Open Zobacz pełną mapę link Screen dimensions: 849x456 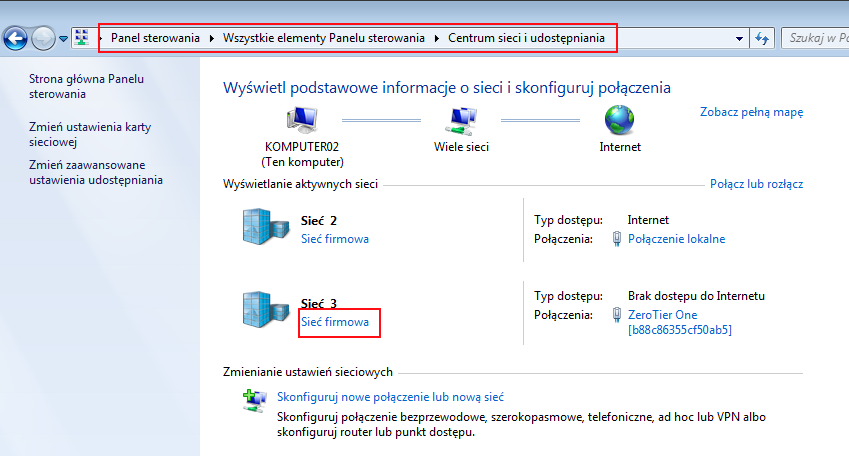pyautogui.click(x=751, y=113)
